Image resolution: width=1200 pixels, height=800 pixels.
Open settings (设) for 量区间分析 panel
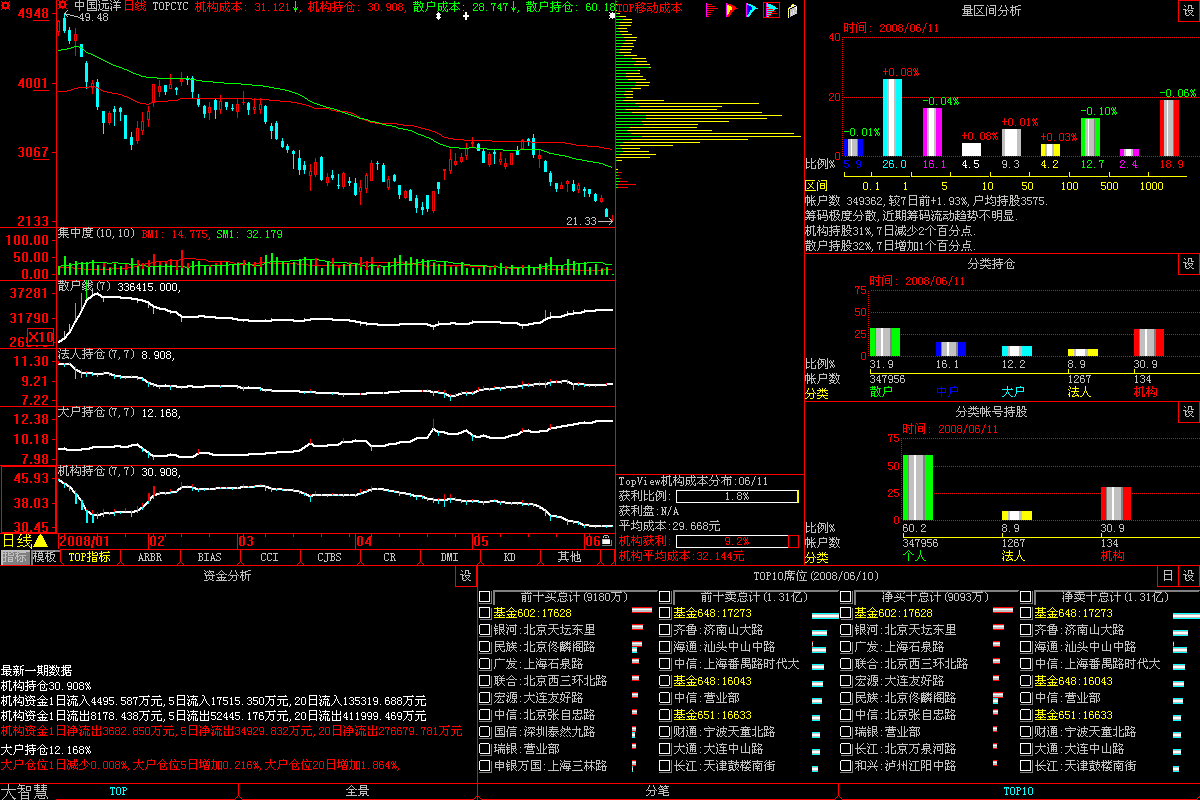1188,10
